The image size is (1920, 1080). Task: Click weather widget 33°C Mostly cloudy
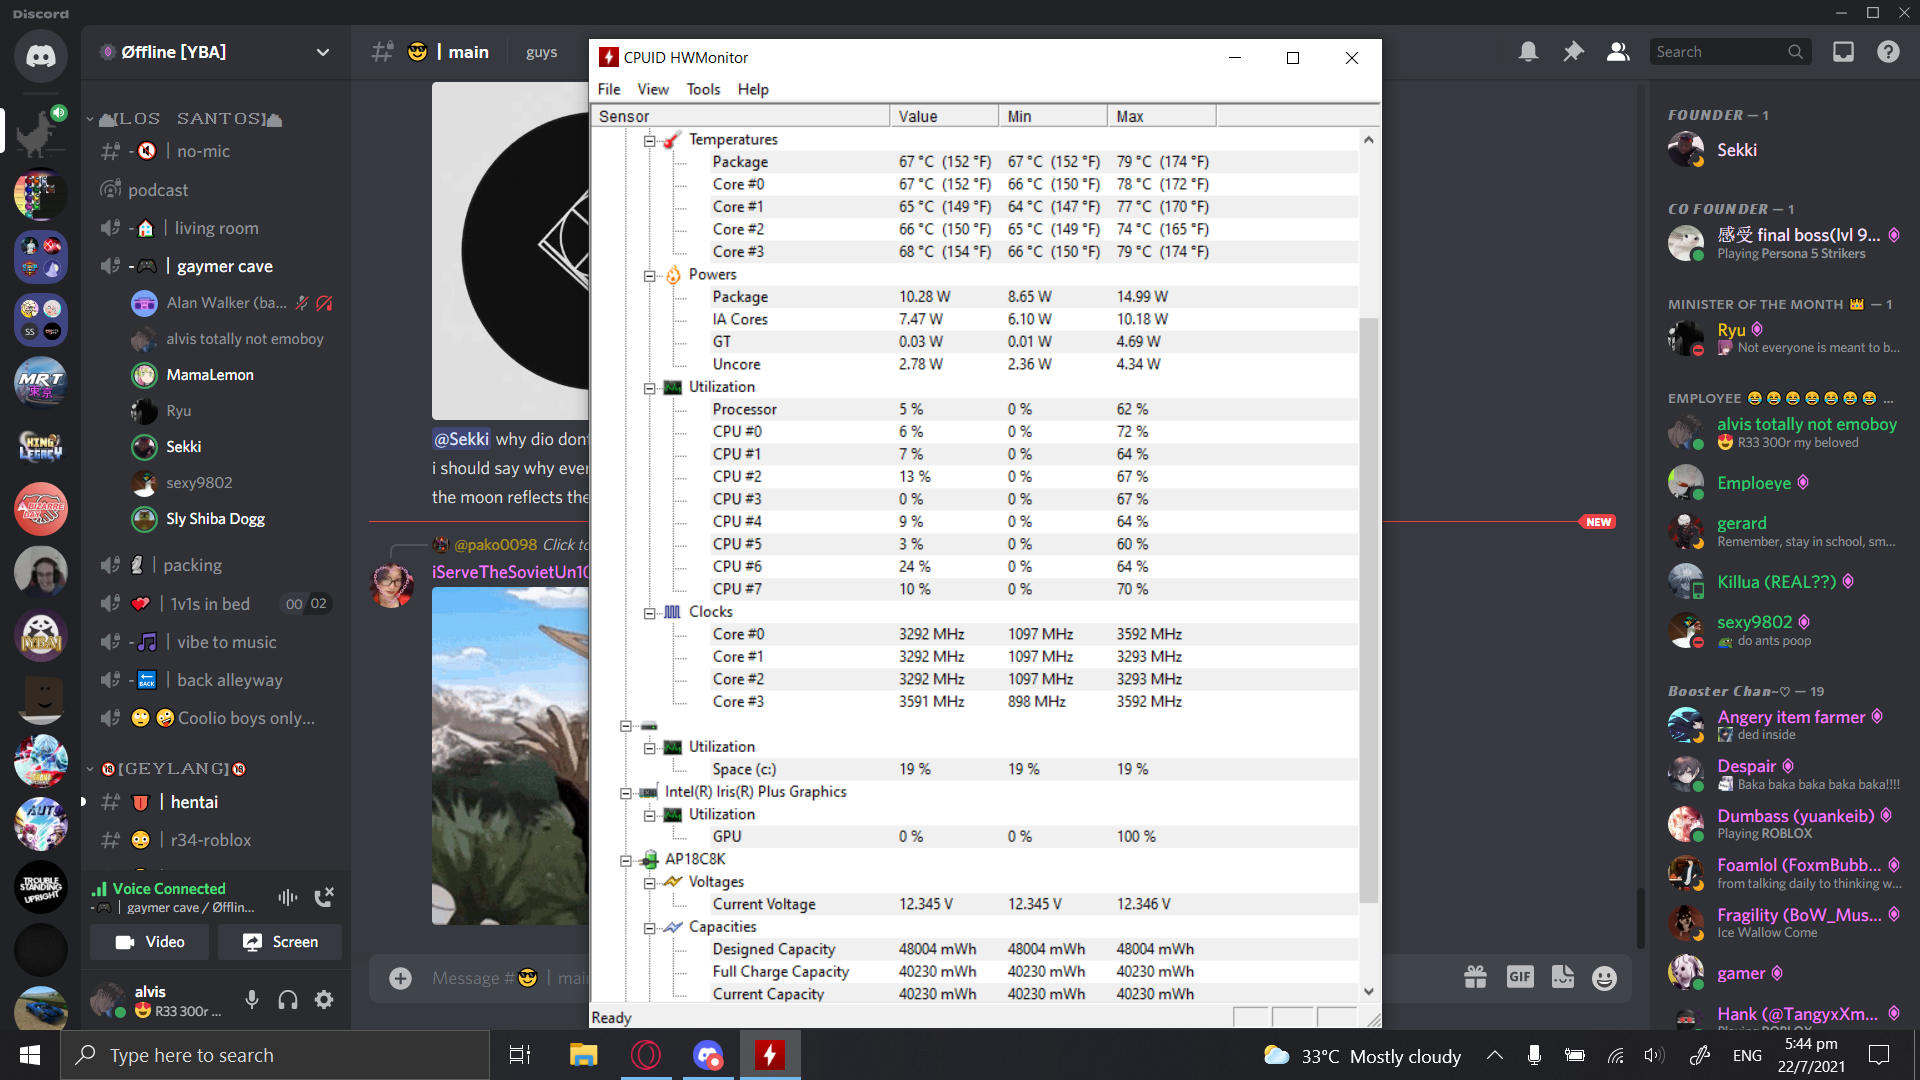1362,1056
